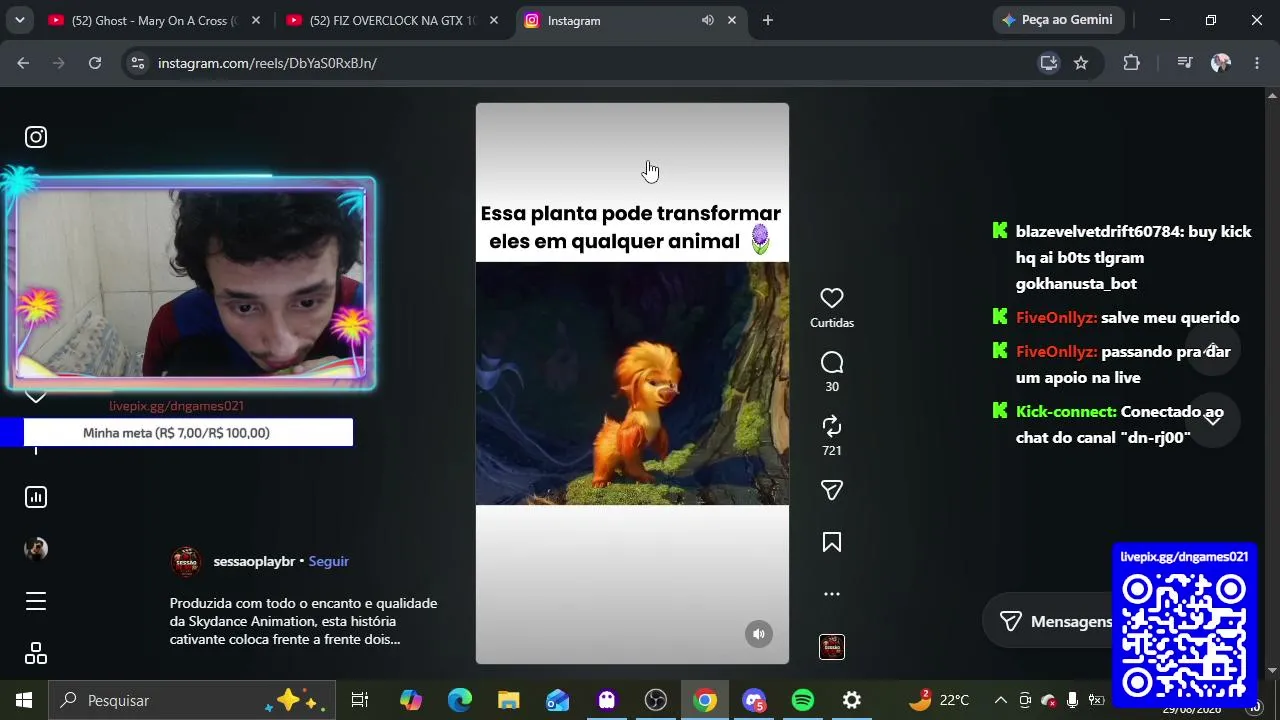The image size is (1280, 720).
Task: Open the reel's three-dot more options
Action: (832, 594)
